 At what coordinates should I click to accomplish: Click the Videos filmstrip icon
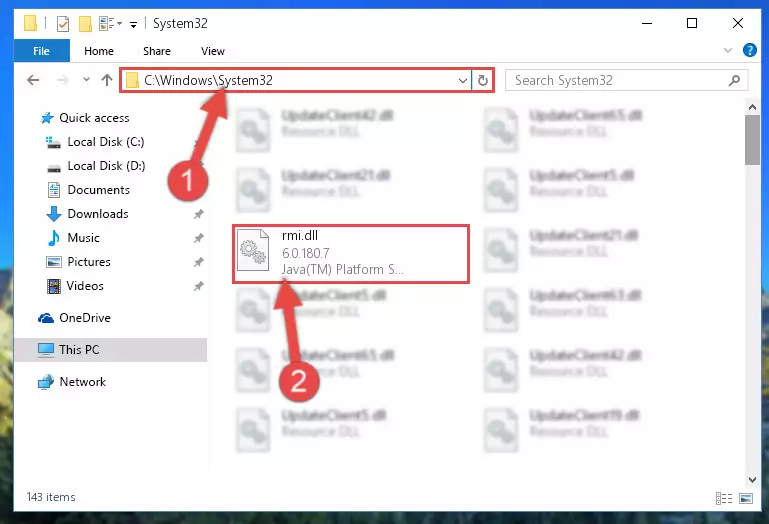(x=53, y=286)
